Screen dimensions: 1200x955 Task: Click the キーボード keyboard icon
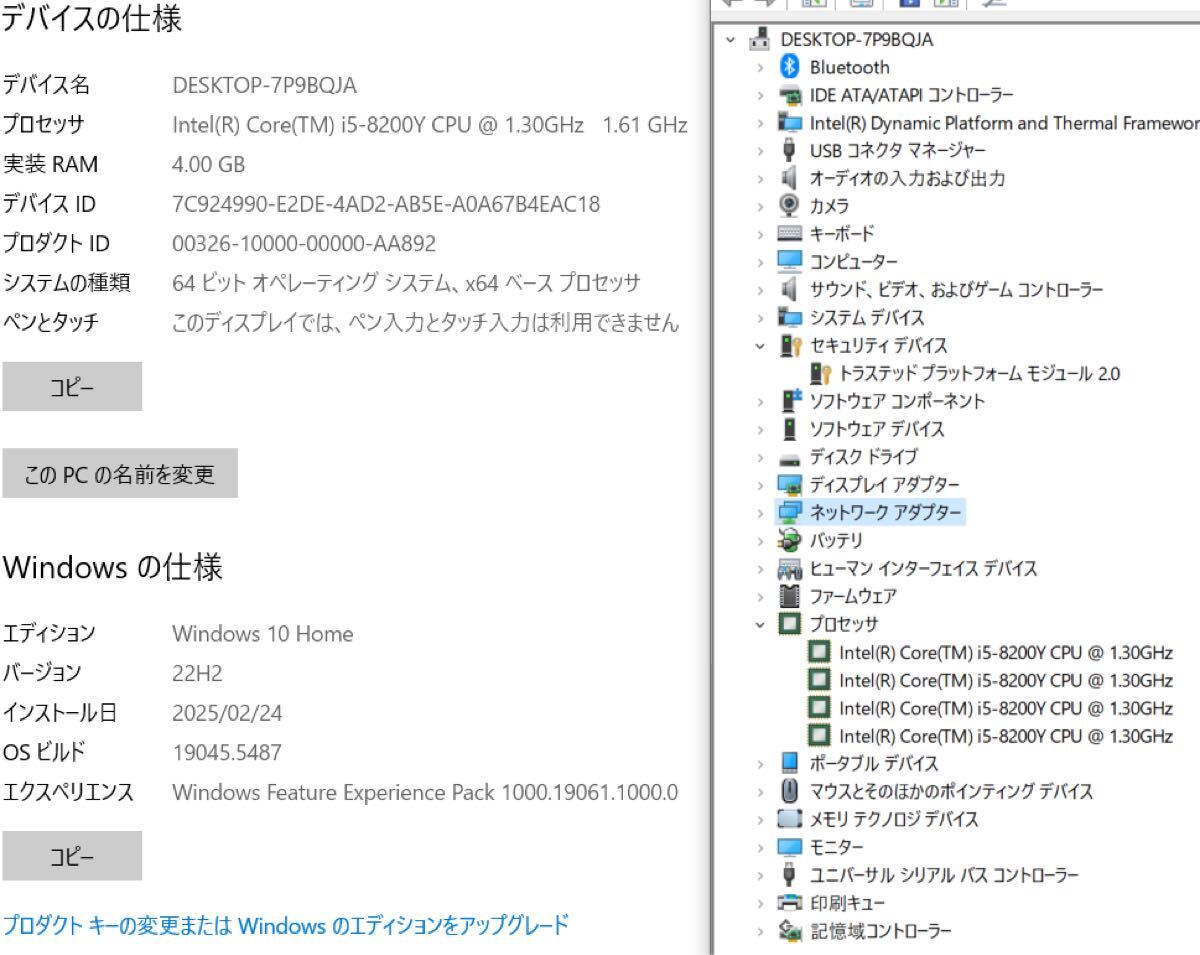tap(790, 234)
